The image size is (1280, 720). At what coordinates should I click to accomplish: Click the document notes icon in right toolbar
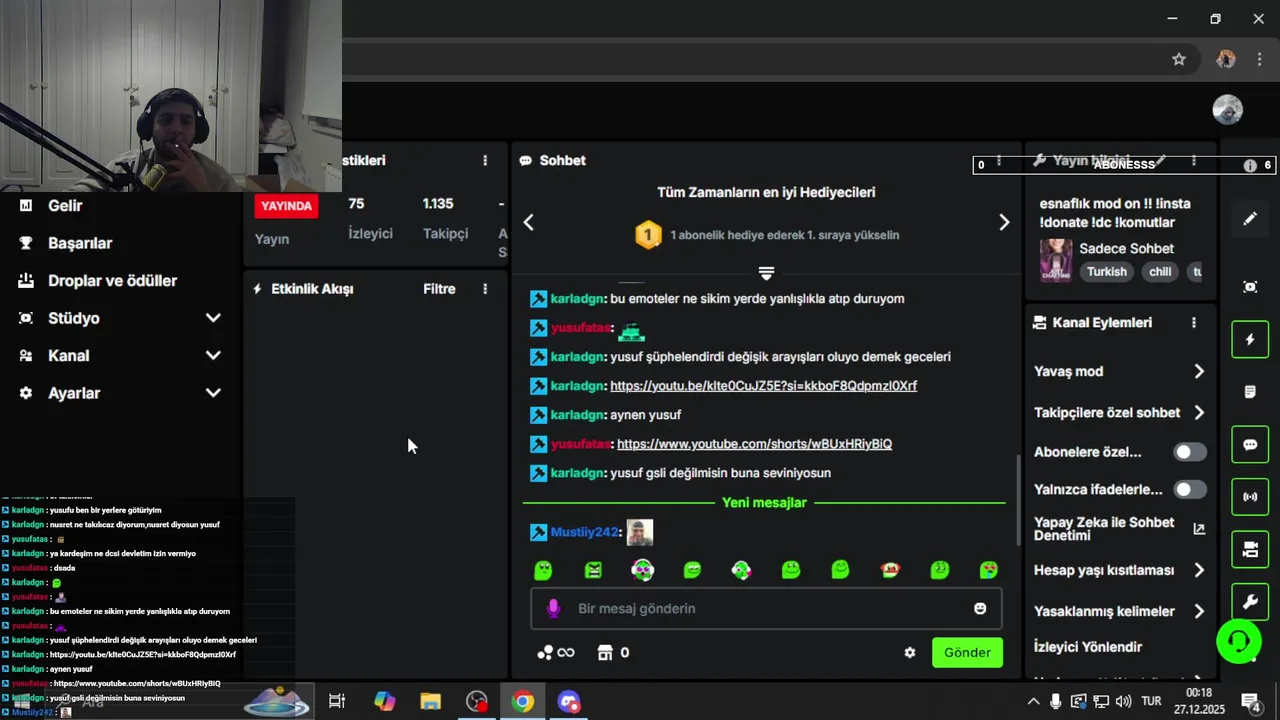(1250, 392)
